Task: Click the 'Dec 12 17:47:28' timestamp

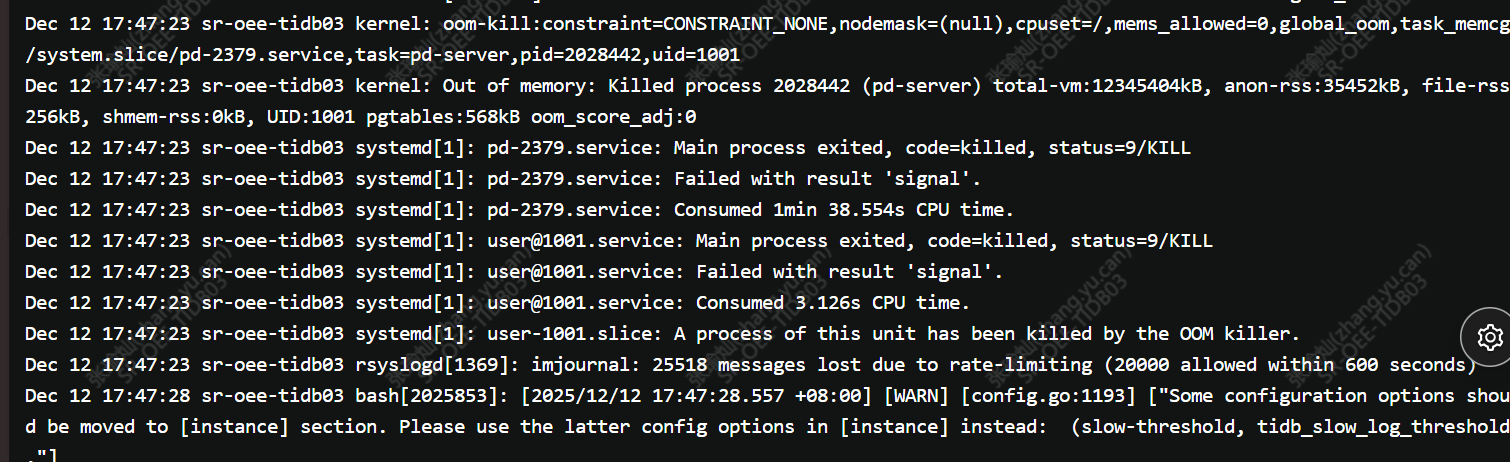Action: point(107,396)
